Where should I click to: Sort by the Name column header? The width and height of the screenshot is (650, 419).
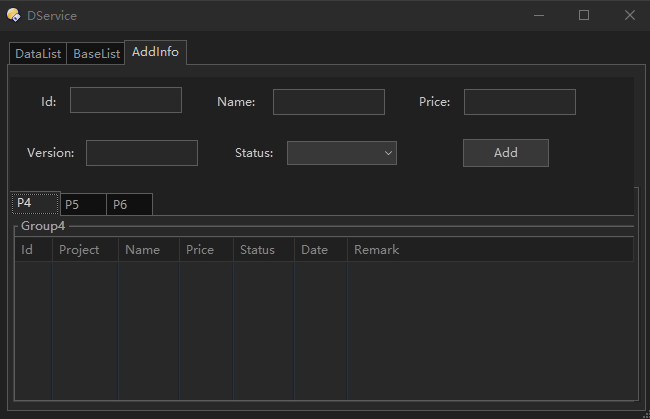point(149,249)
